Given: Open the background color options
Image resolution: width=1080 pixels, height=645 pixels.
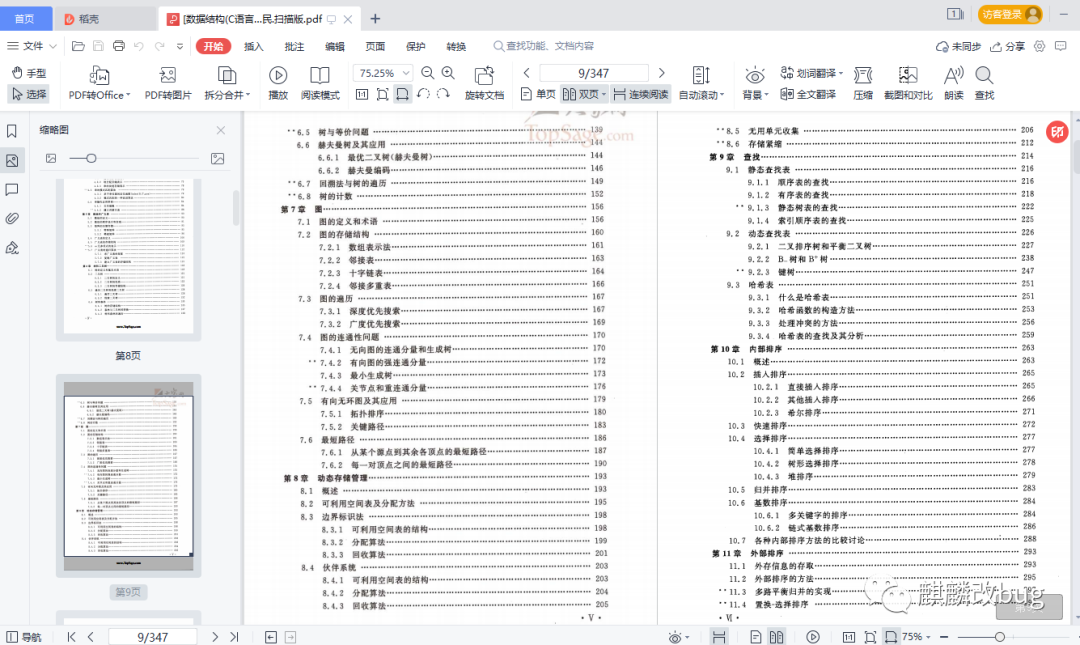Looking at the screenshot, I should (x=755, y=83).
